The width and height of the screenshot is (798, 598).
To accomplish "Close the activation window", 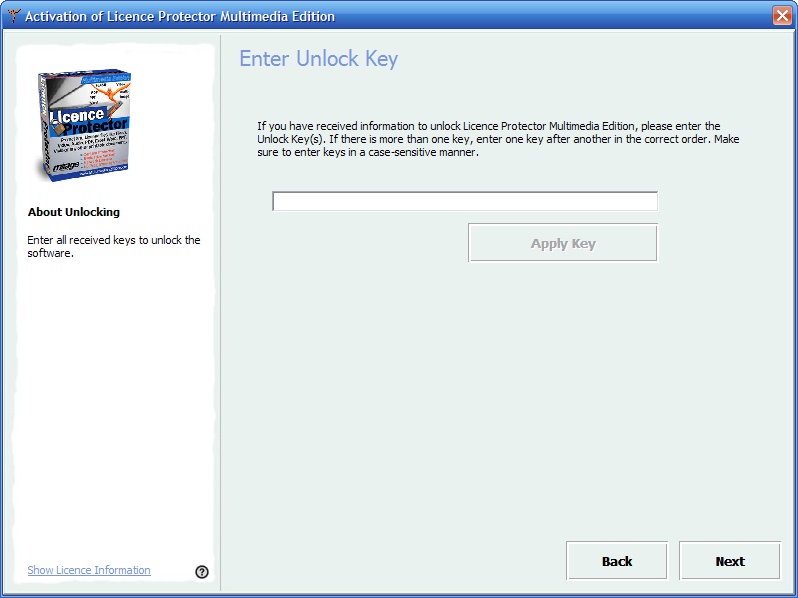I will [781, 16].
